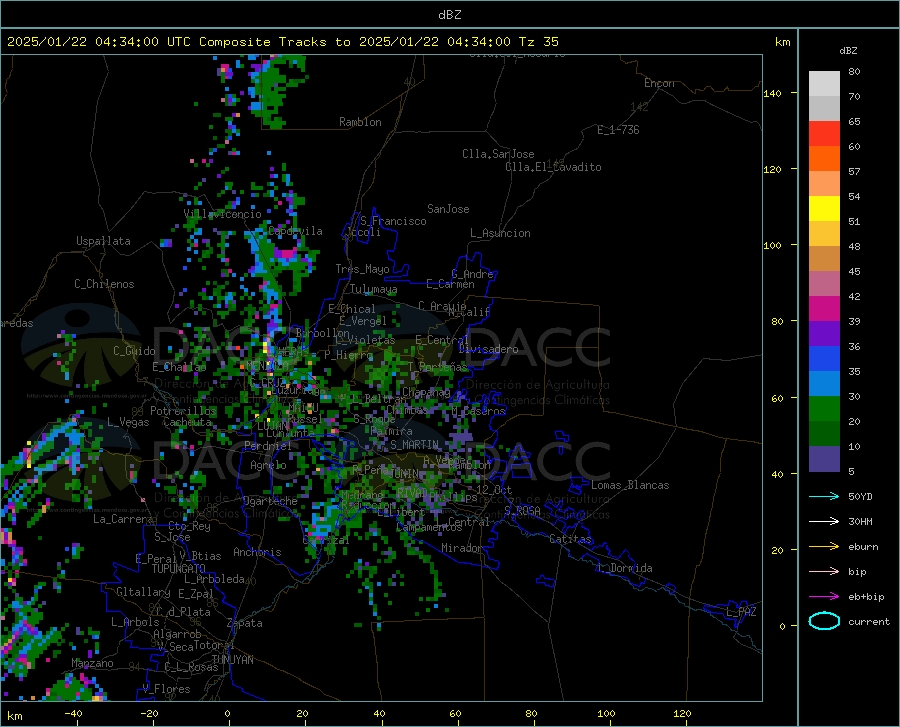Click the Manzano map label
The width and height of the screenshot is (900, 727).
[x=92, y=663]
